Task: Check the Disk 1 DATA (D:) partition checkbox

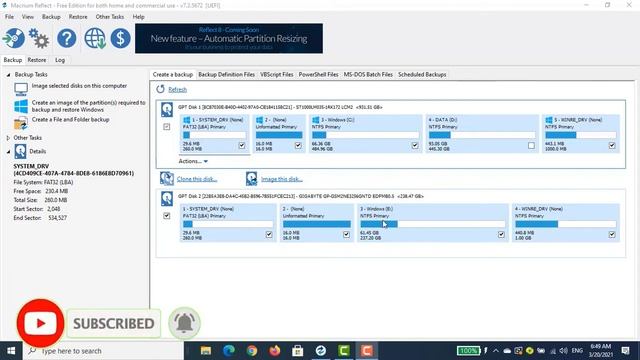Action: point(531,145)
